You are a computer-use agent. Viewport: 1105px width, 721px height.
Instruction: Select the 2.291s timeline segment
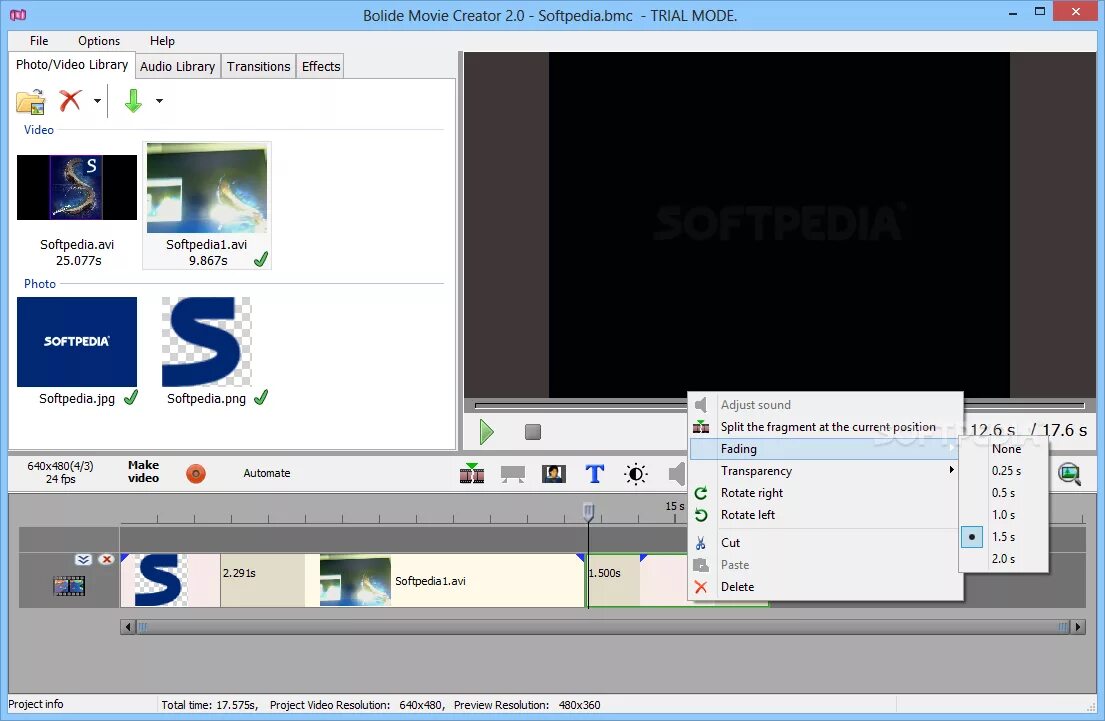coord(262,580)
